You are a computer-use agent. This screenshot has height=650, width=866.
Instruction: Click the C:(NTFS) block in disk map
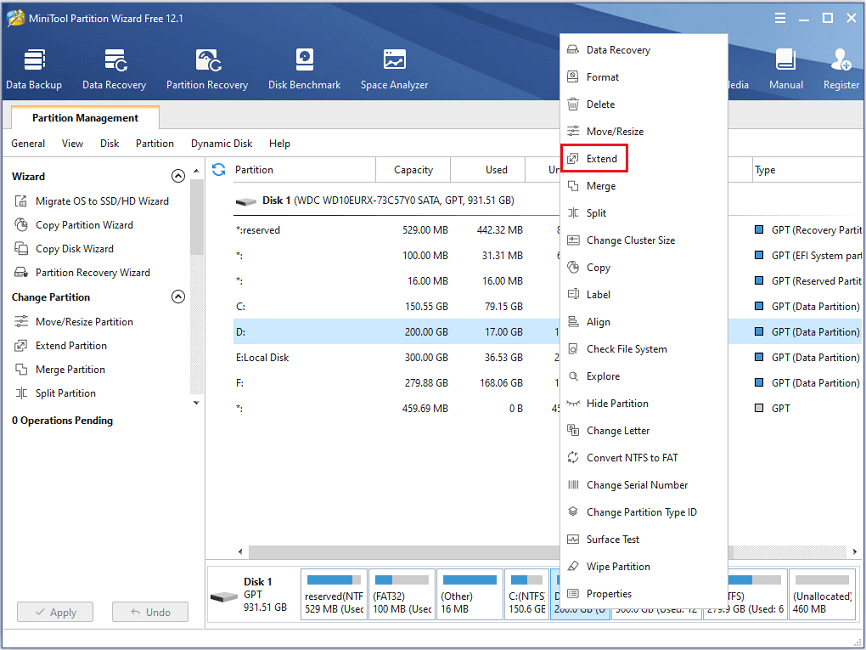527,595
